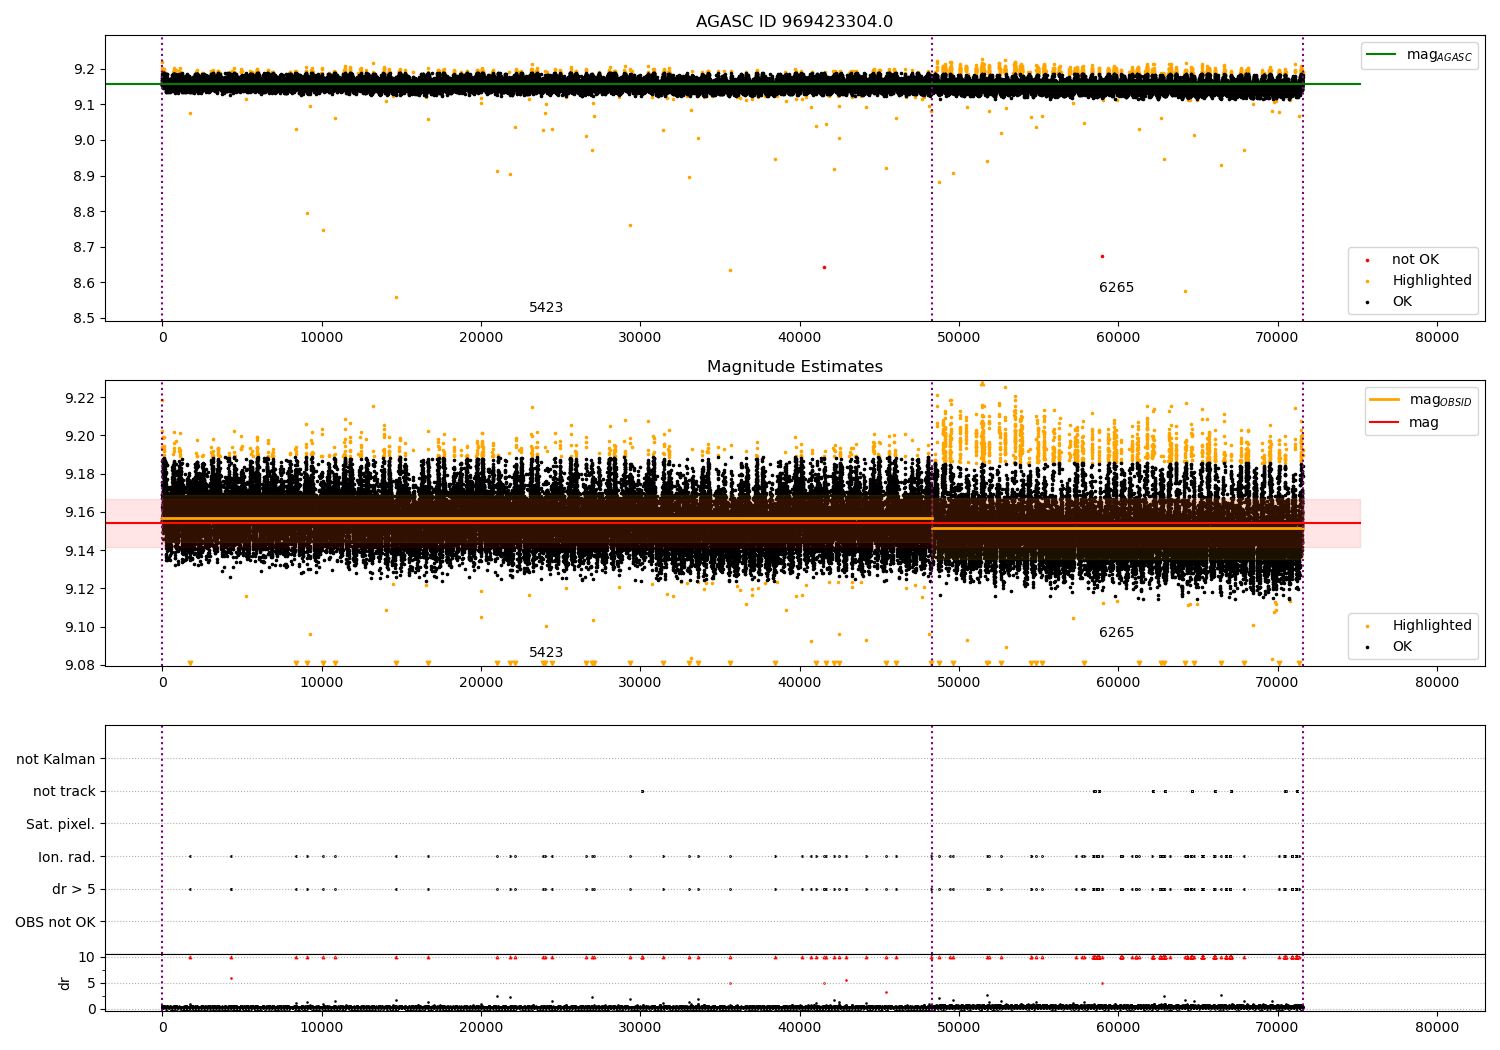The height and width of the screenshot is (1050, 1500).
Task: Select the 'Magnitude Estimates' panel title
Action: tap(794, 367)
